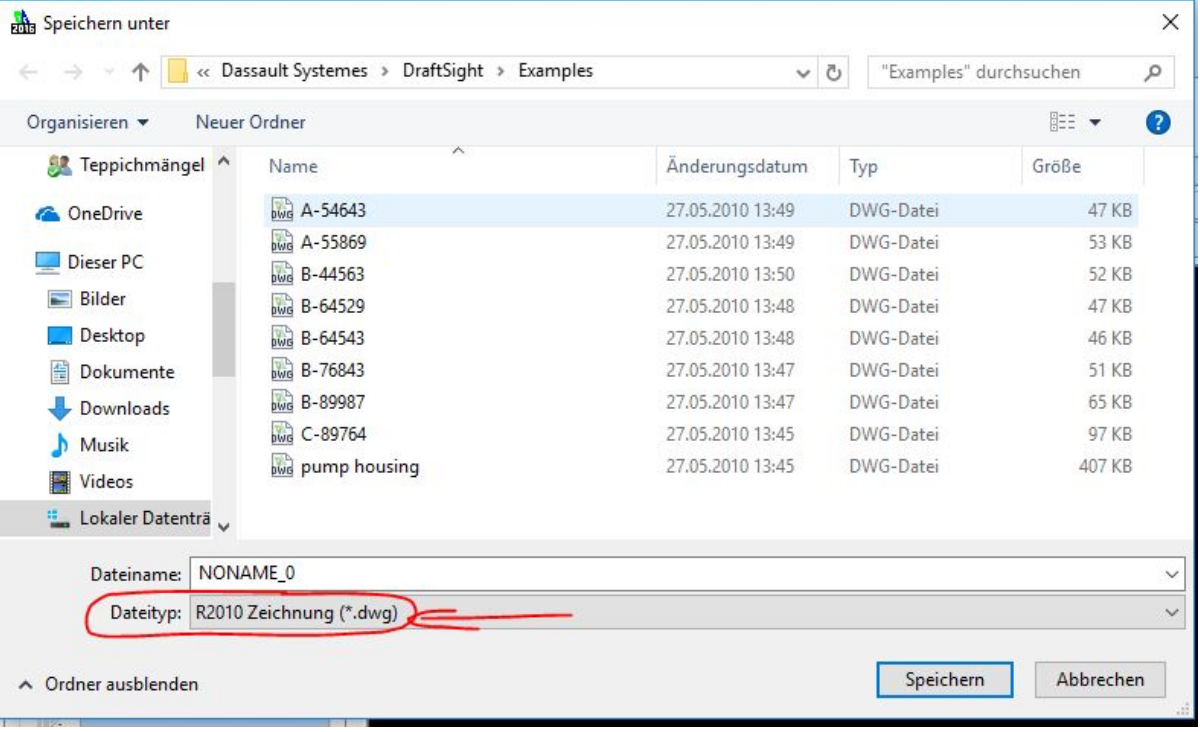Close the Speichern unter dialog
The height and width of the screenshot is (732, 1200).
1170,22
